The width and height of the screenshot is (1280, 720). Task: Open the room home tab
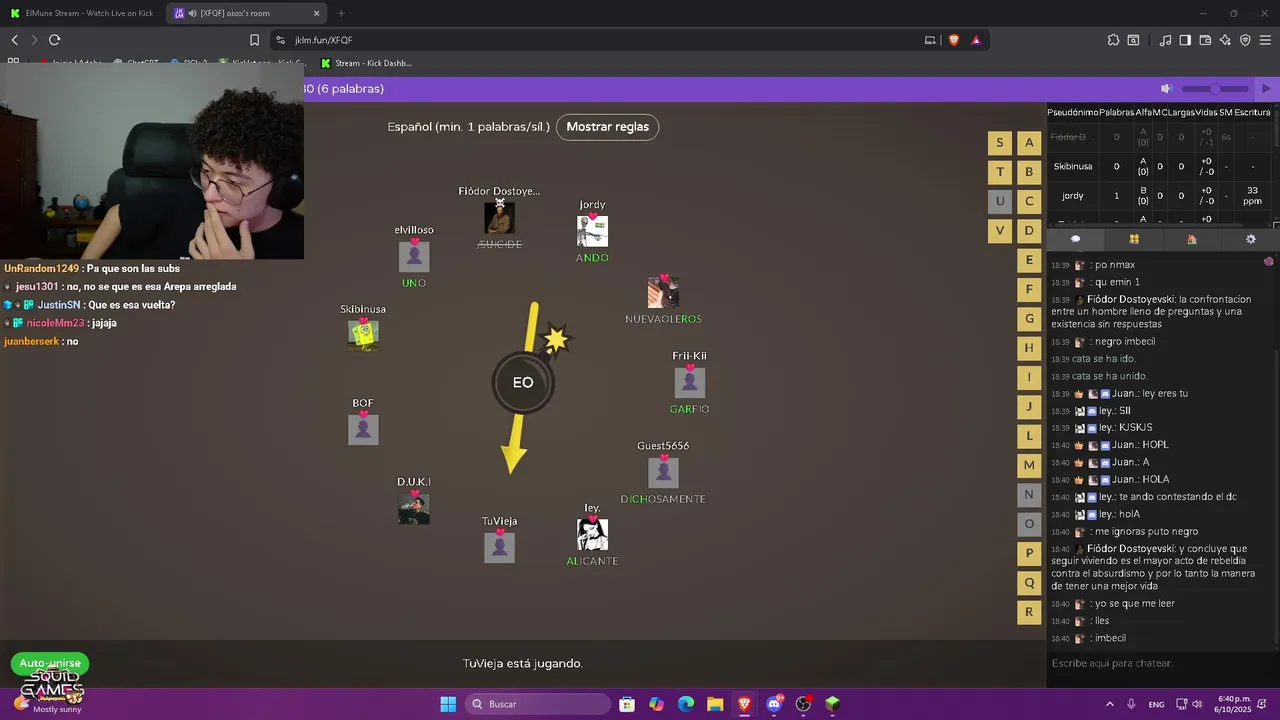(1192, 239)
